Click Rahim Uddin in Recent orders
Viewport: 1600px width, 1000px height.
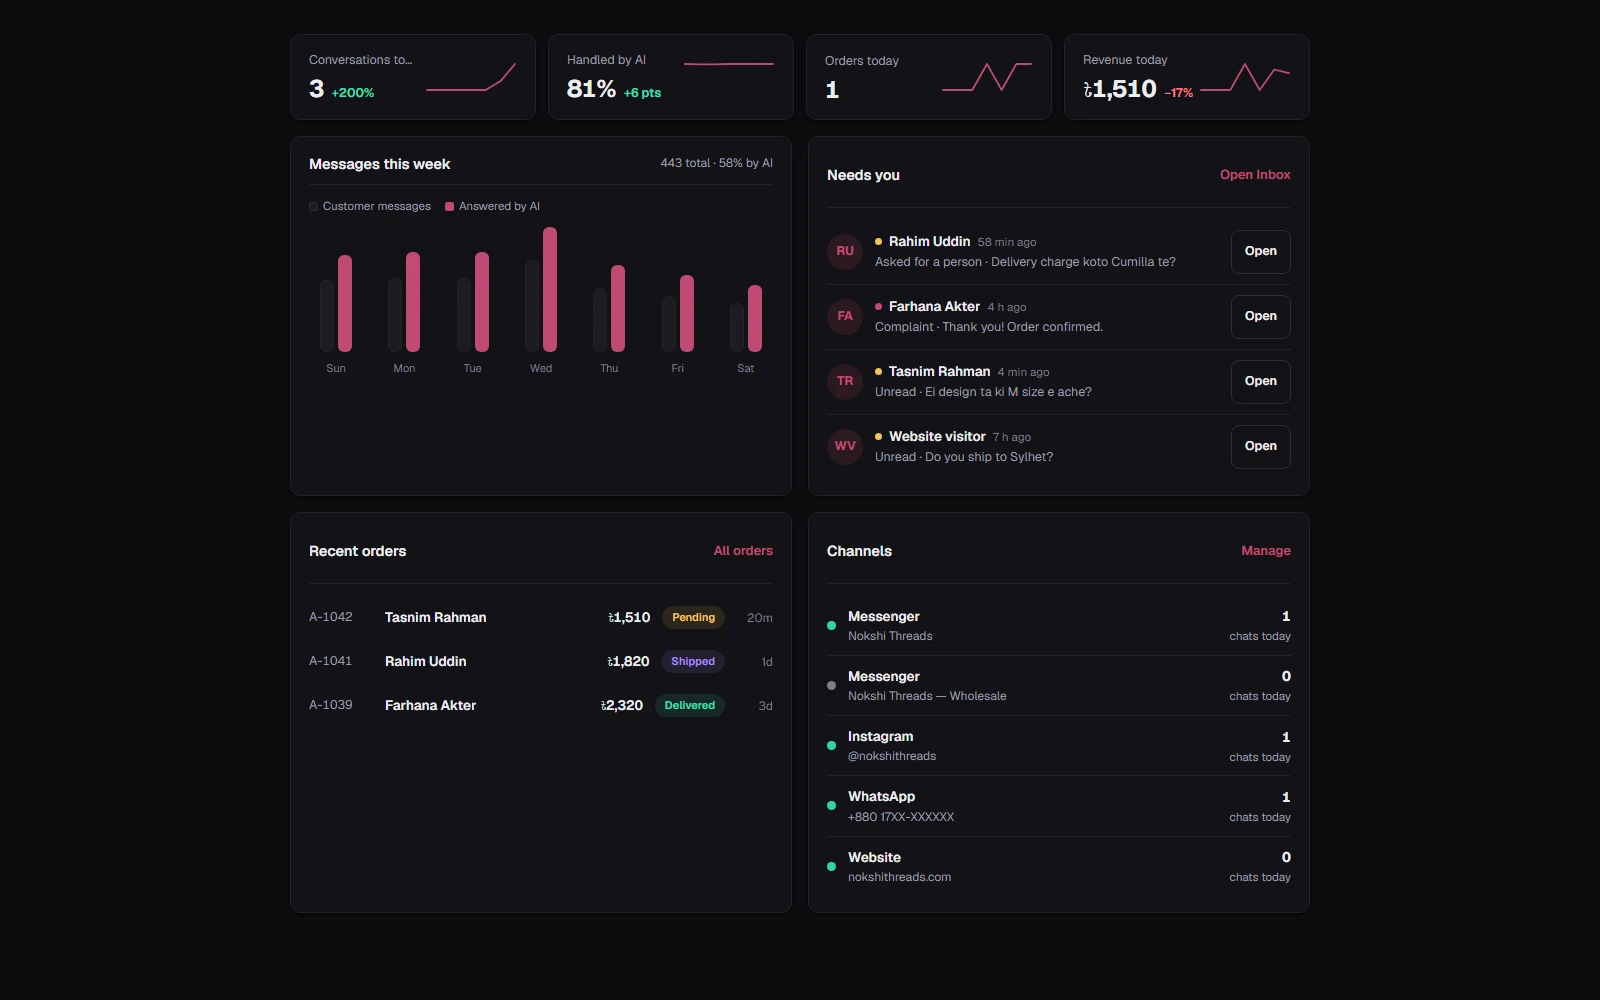tap(426, 662)
